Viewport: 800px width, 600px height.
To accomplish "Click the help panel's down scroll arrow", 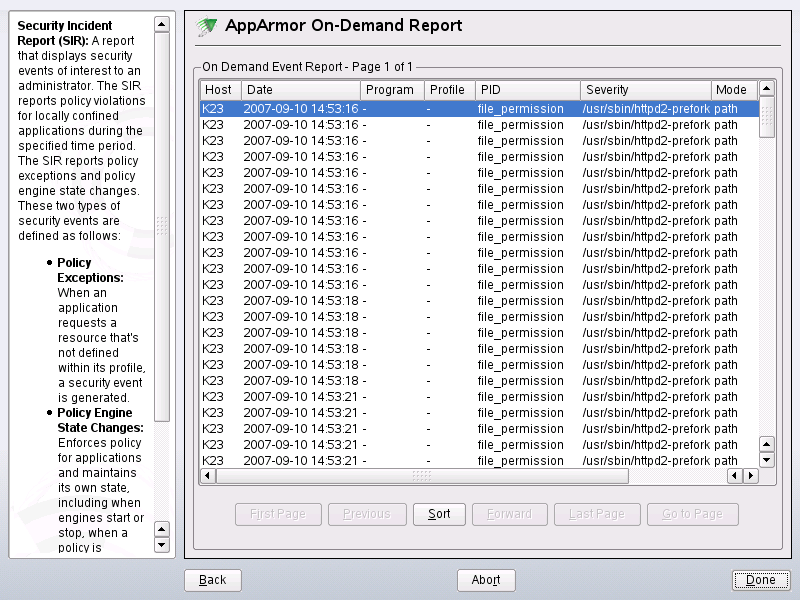I will tap(160, 545).
